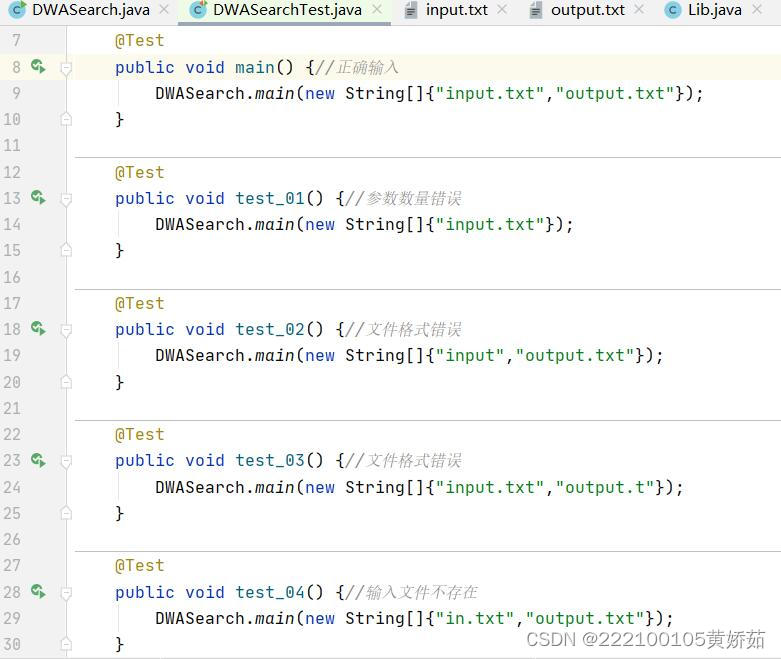Collapse main() method at line 8
Image resolution: width=781 pixels, height=659 pixels.
tap(66, 68)
